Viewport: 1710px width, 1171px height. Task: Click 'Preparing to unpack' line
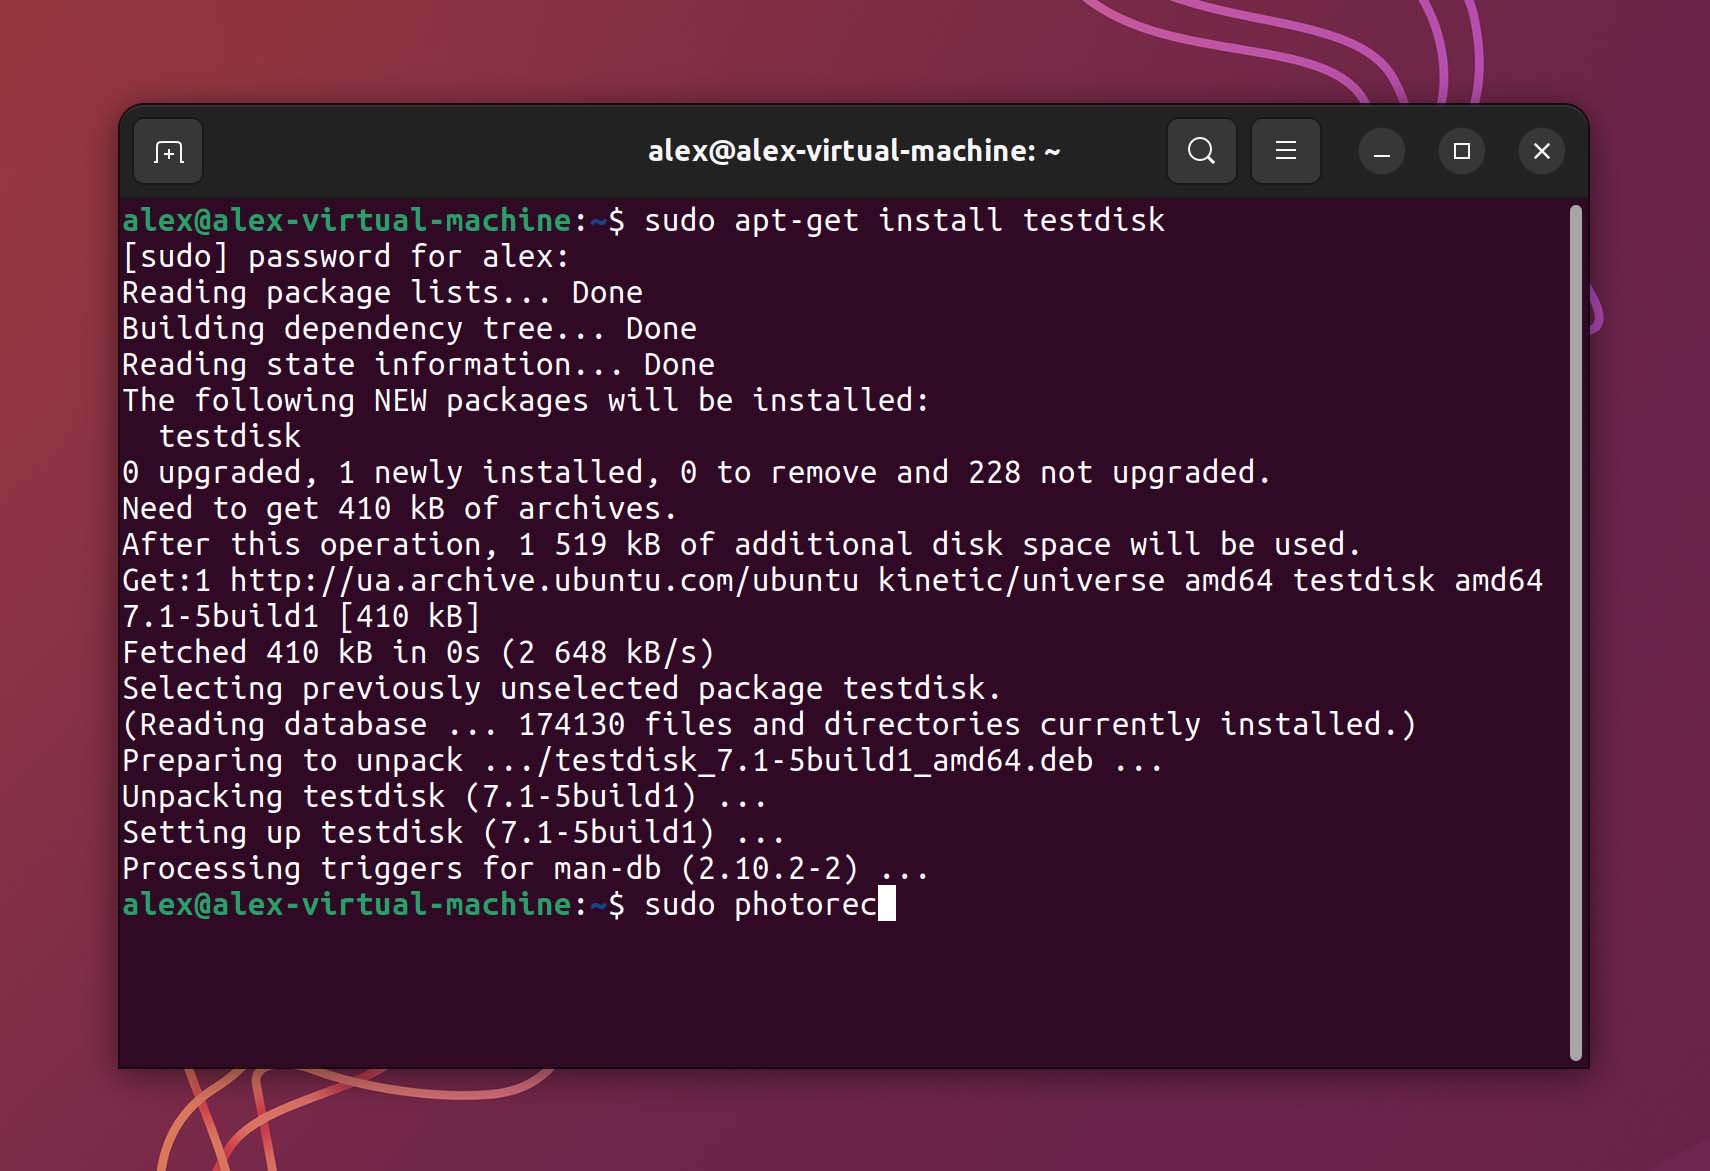point(643,760)
